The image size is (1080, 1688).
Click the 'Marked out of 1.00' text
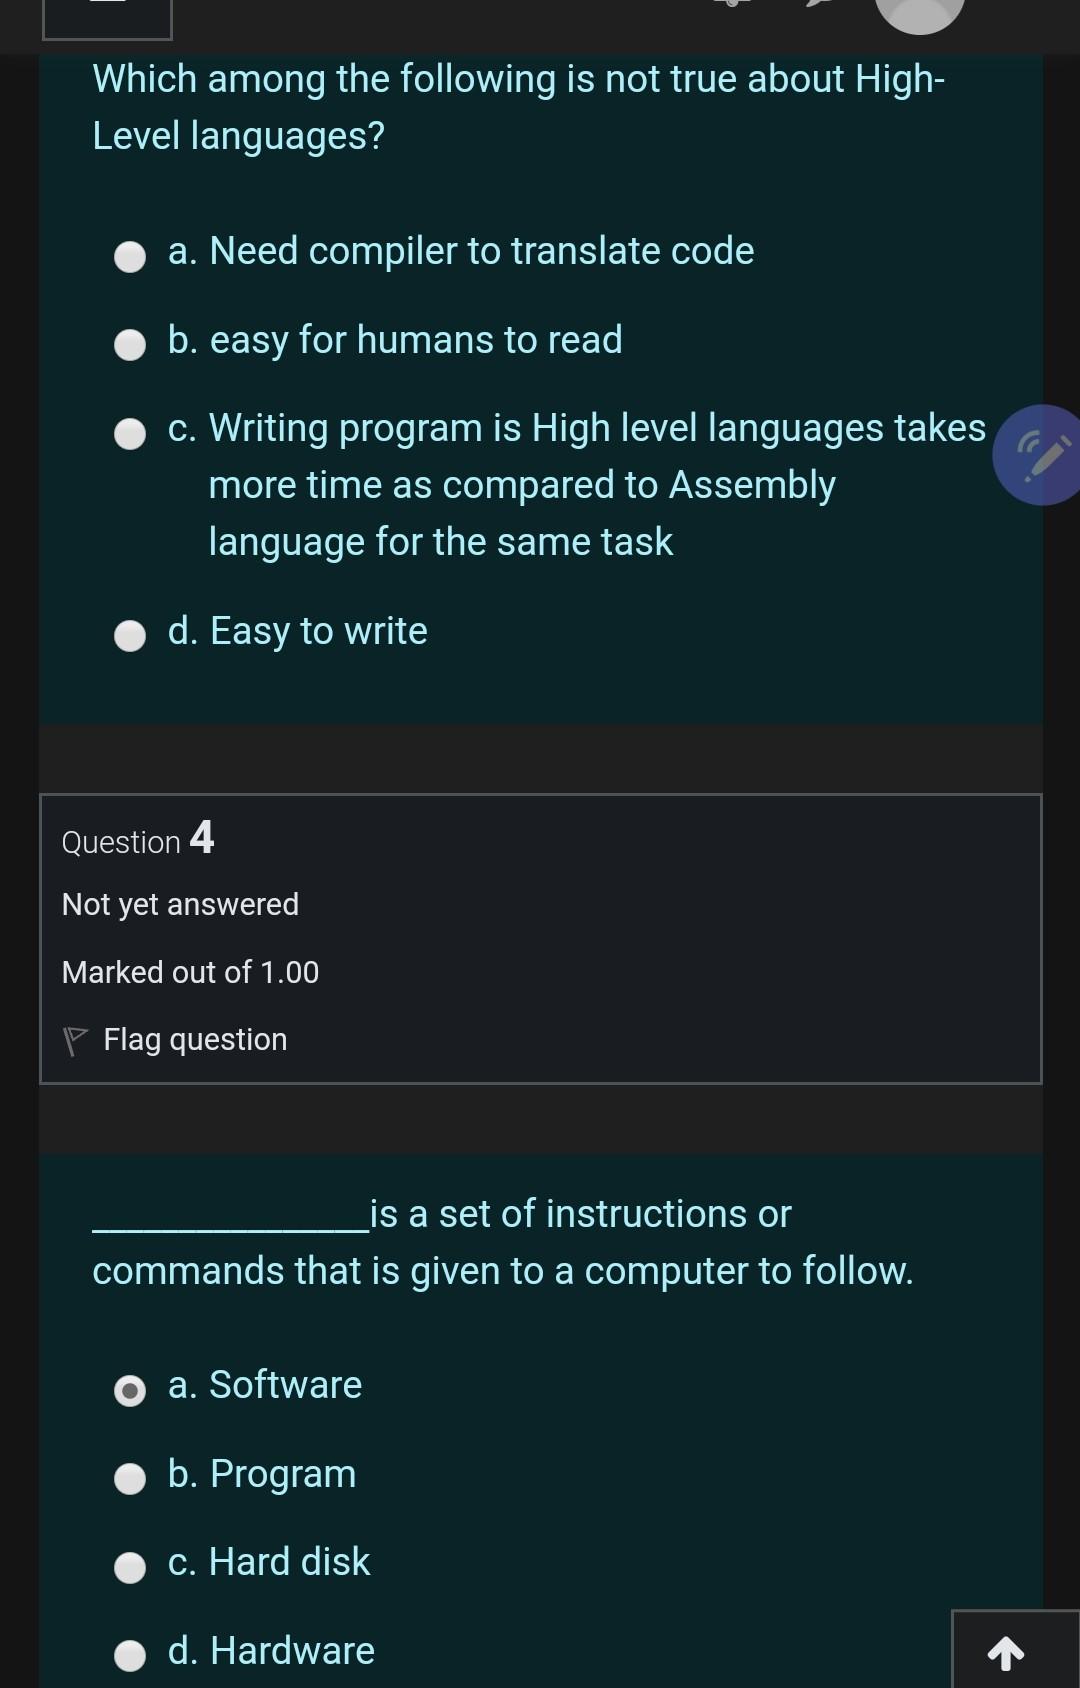(190, 972)
